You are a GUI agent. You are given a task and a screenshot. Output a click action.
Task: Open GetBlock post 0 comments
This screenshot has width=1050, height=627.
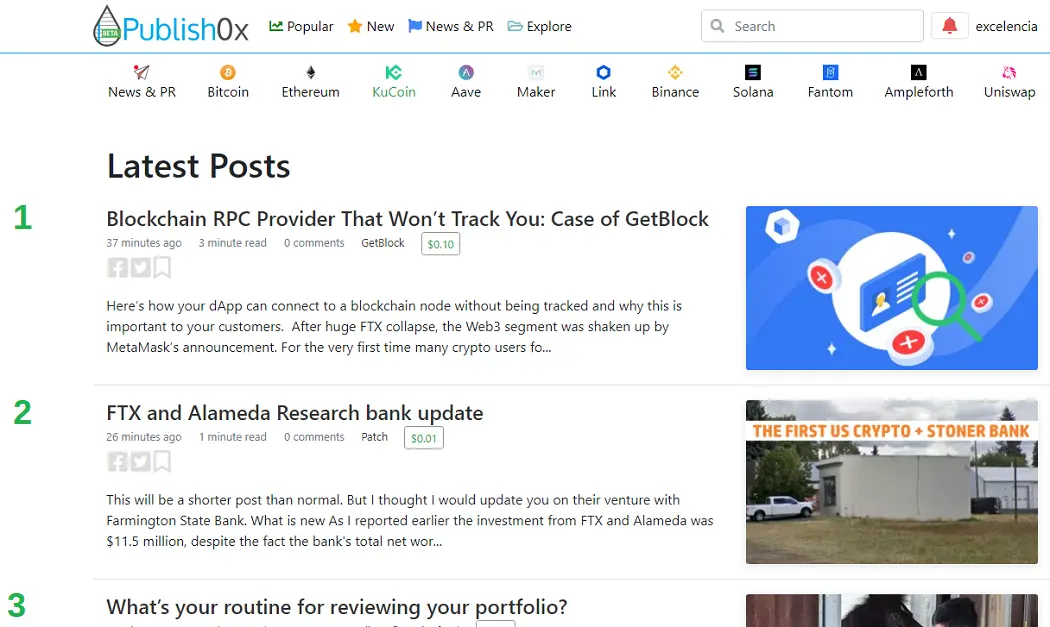pos(314,243)
